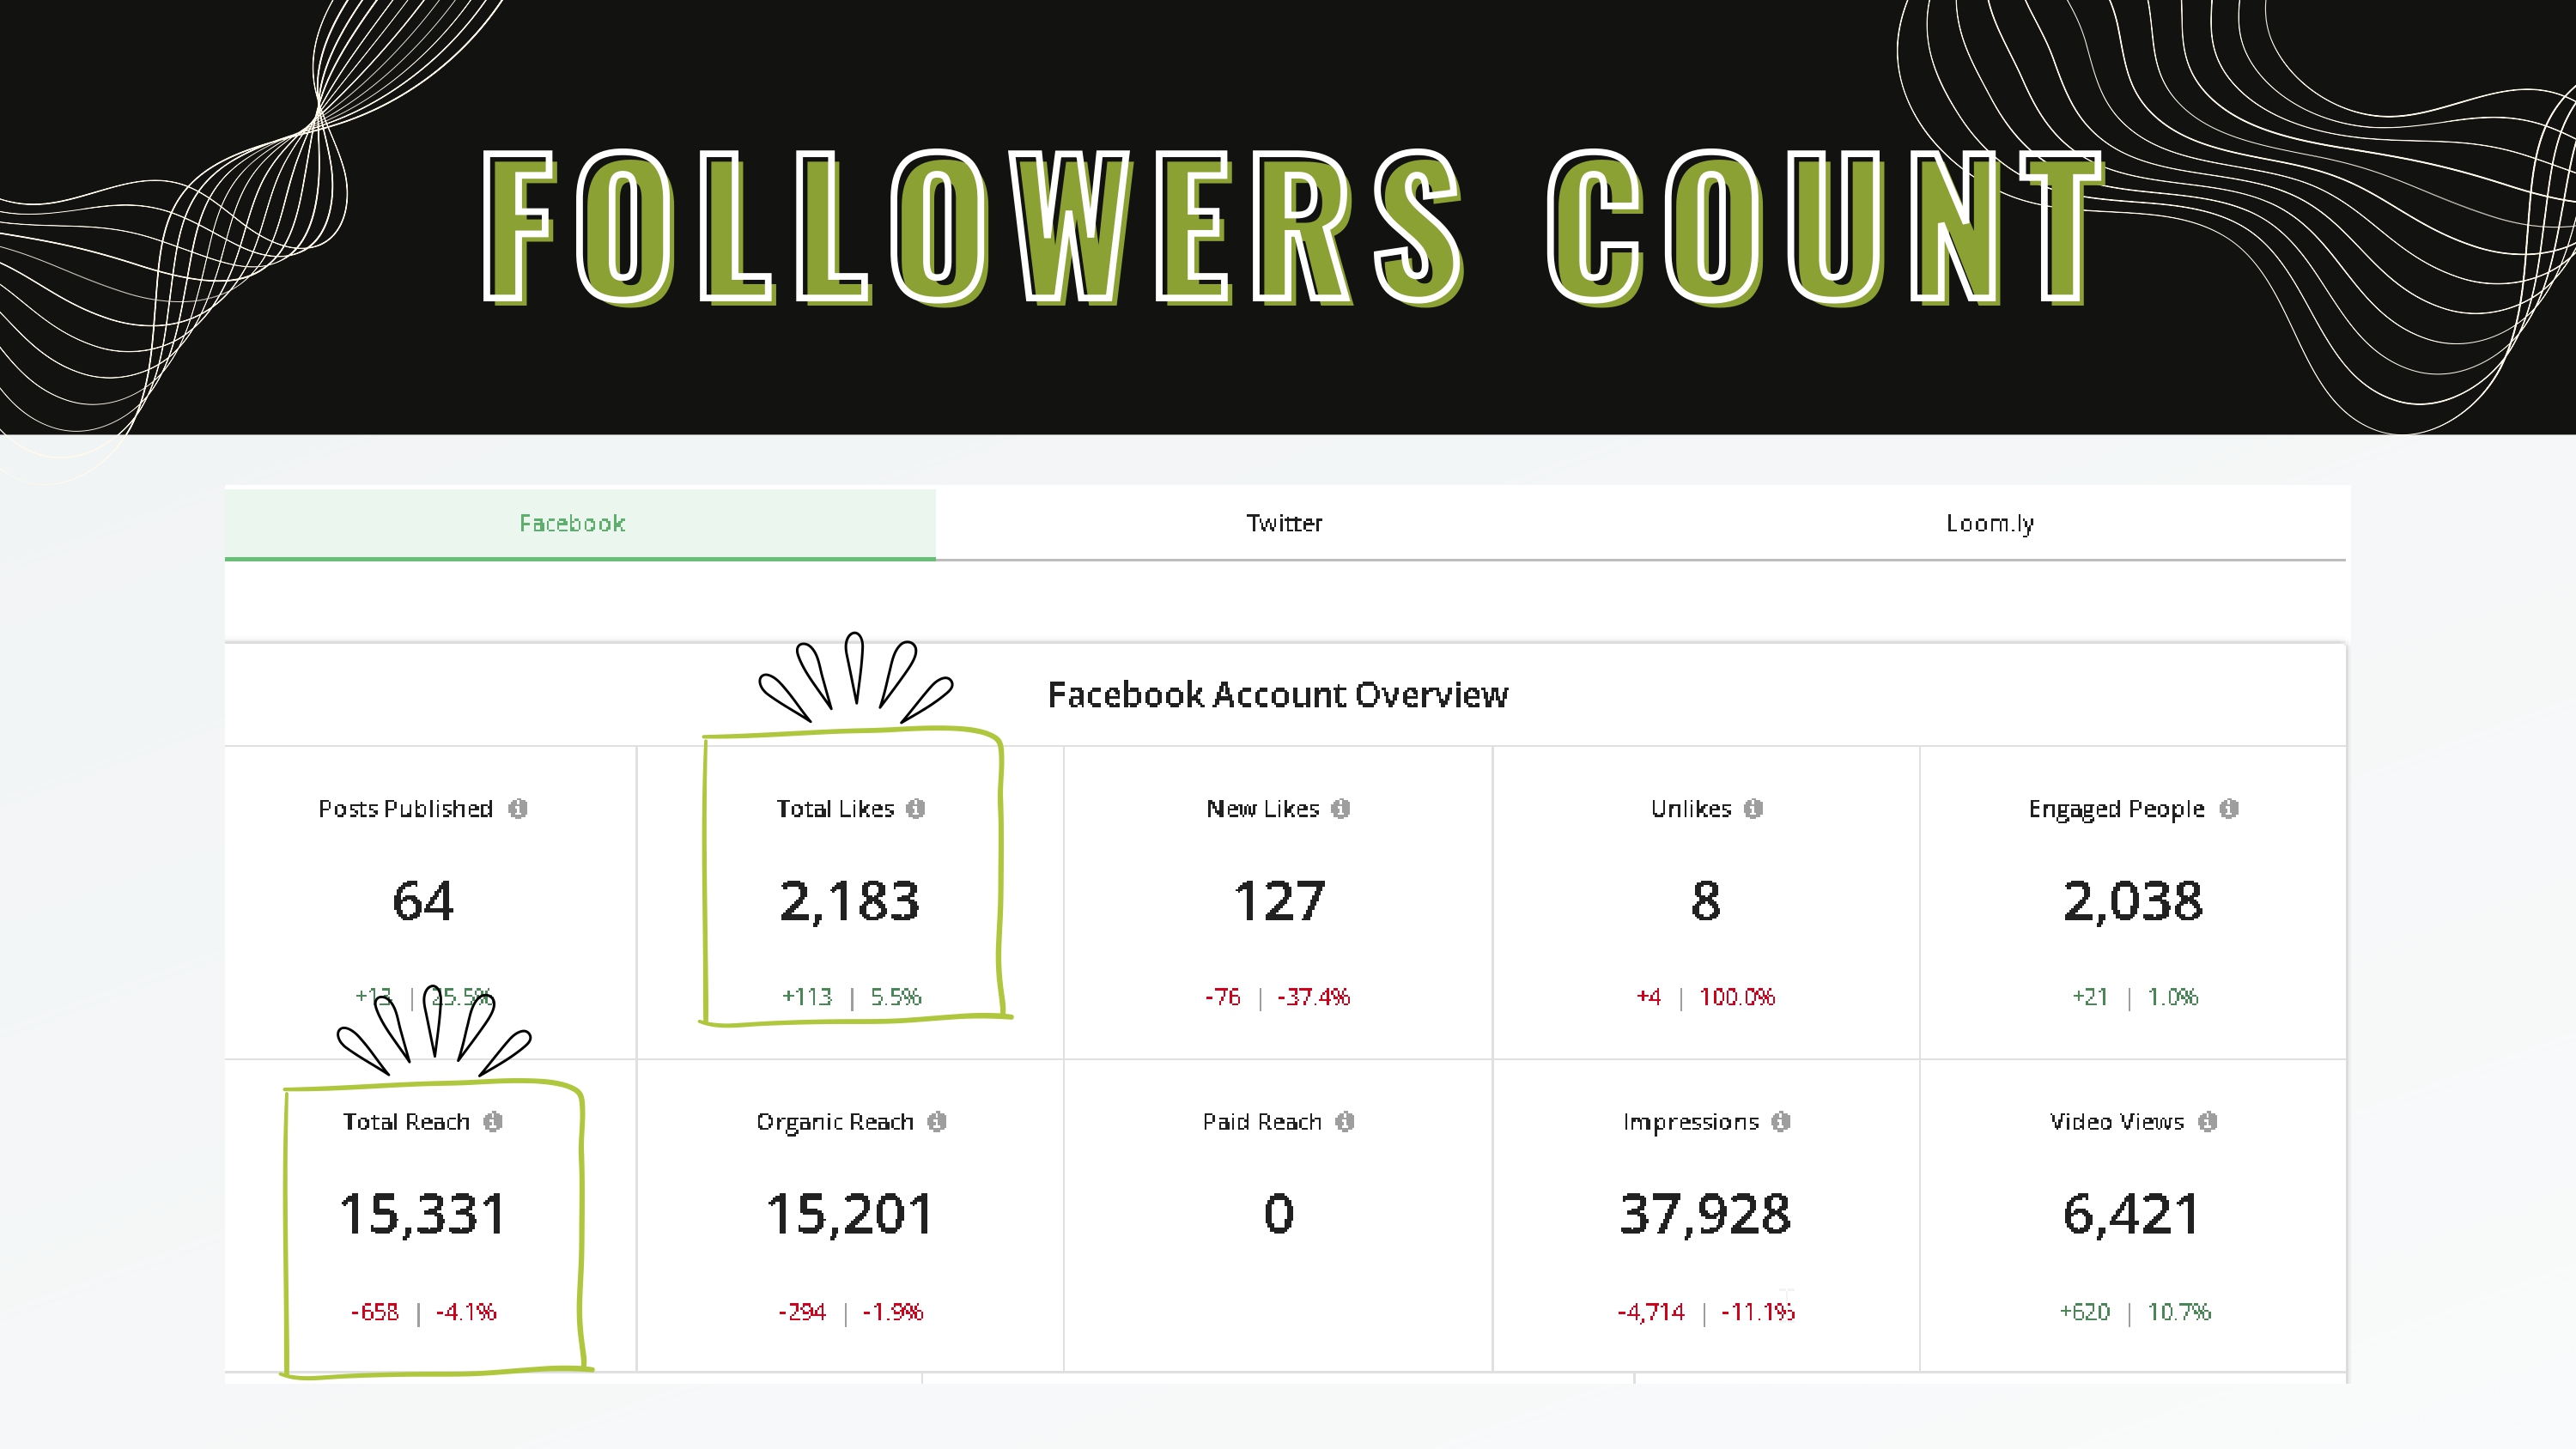Click the Paid Reach info icon
This screenshot has width=2576, height=1449.
[x=1344, y=1121]
